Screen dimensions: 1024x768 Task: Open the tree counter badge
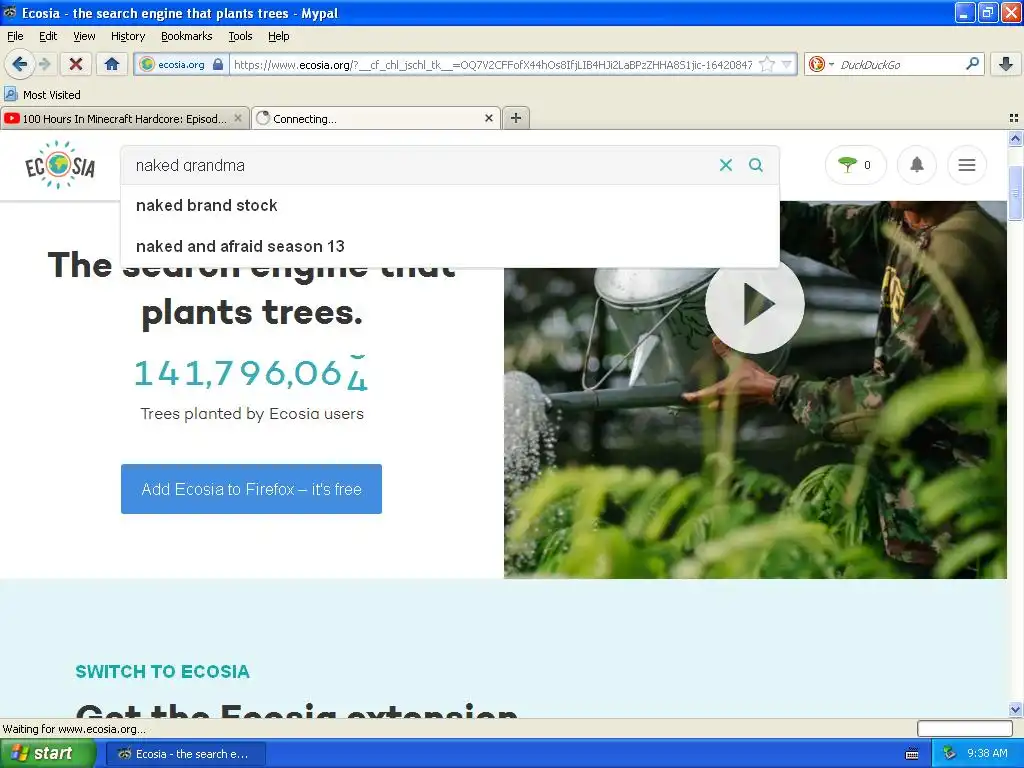coord(856,165)
